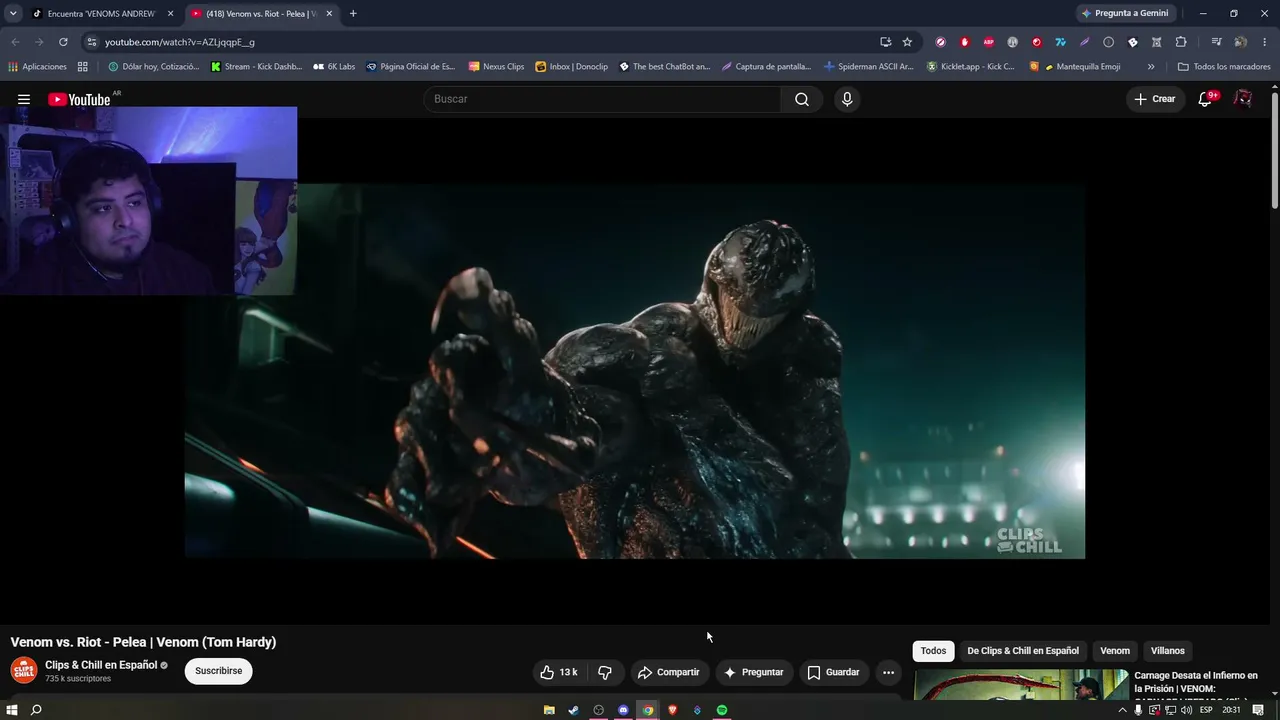Switch the ESP keyboard language indicator
This screenshot has height=720, width=1280.
1206,710
